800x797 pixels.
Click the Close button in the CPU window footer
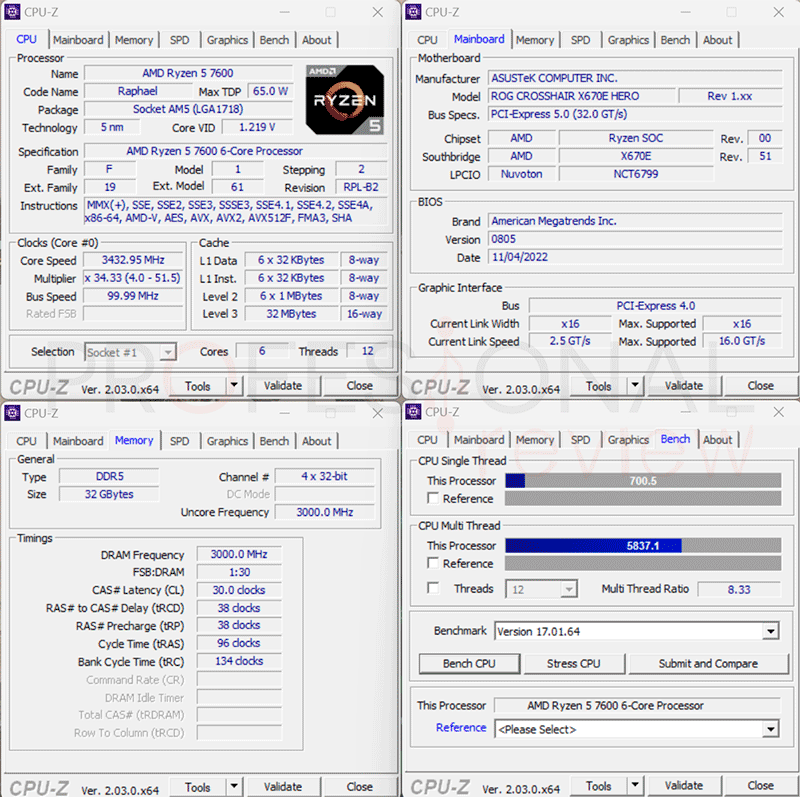(360, 386)
